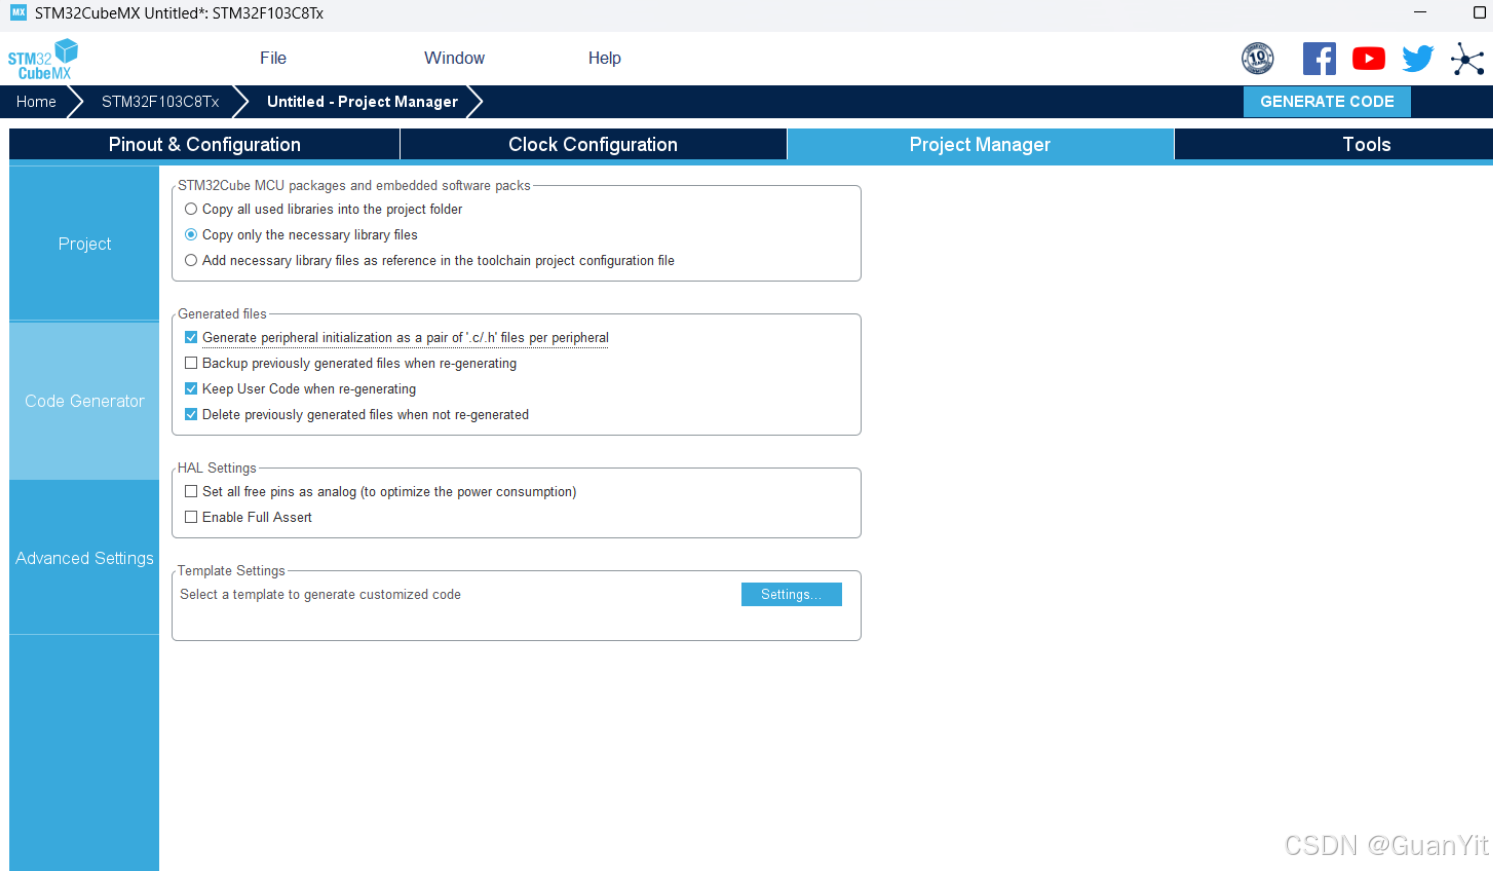Maximize the STM32CubeMX window
Image resolution: width=1493 pixels, height=871 pixels.
[x=1479, y=13]
